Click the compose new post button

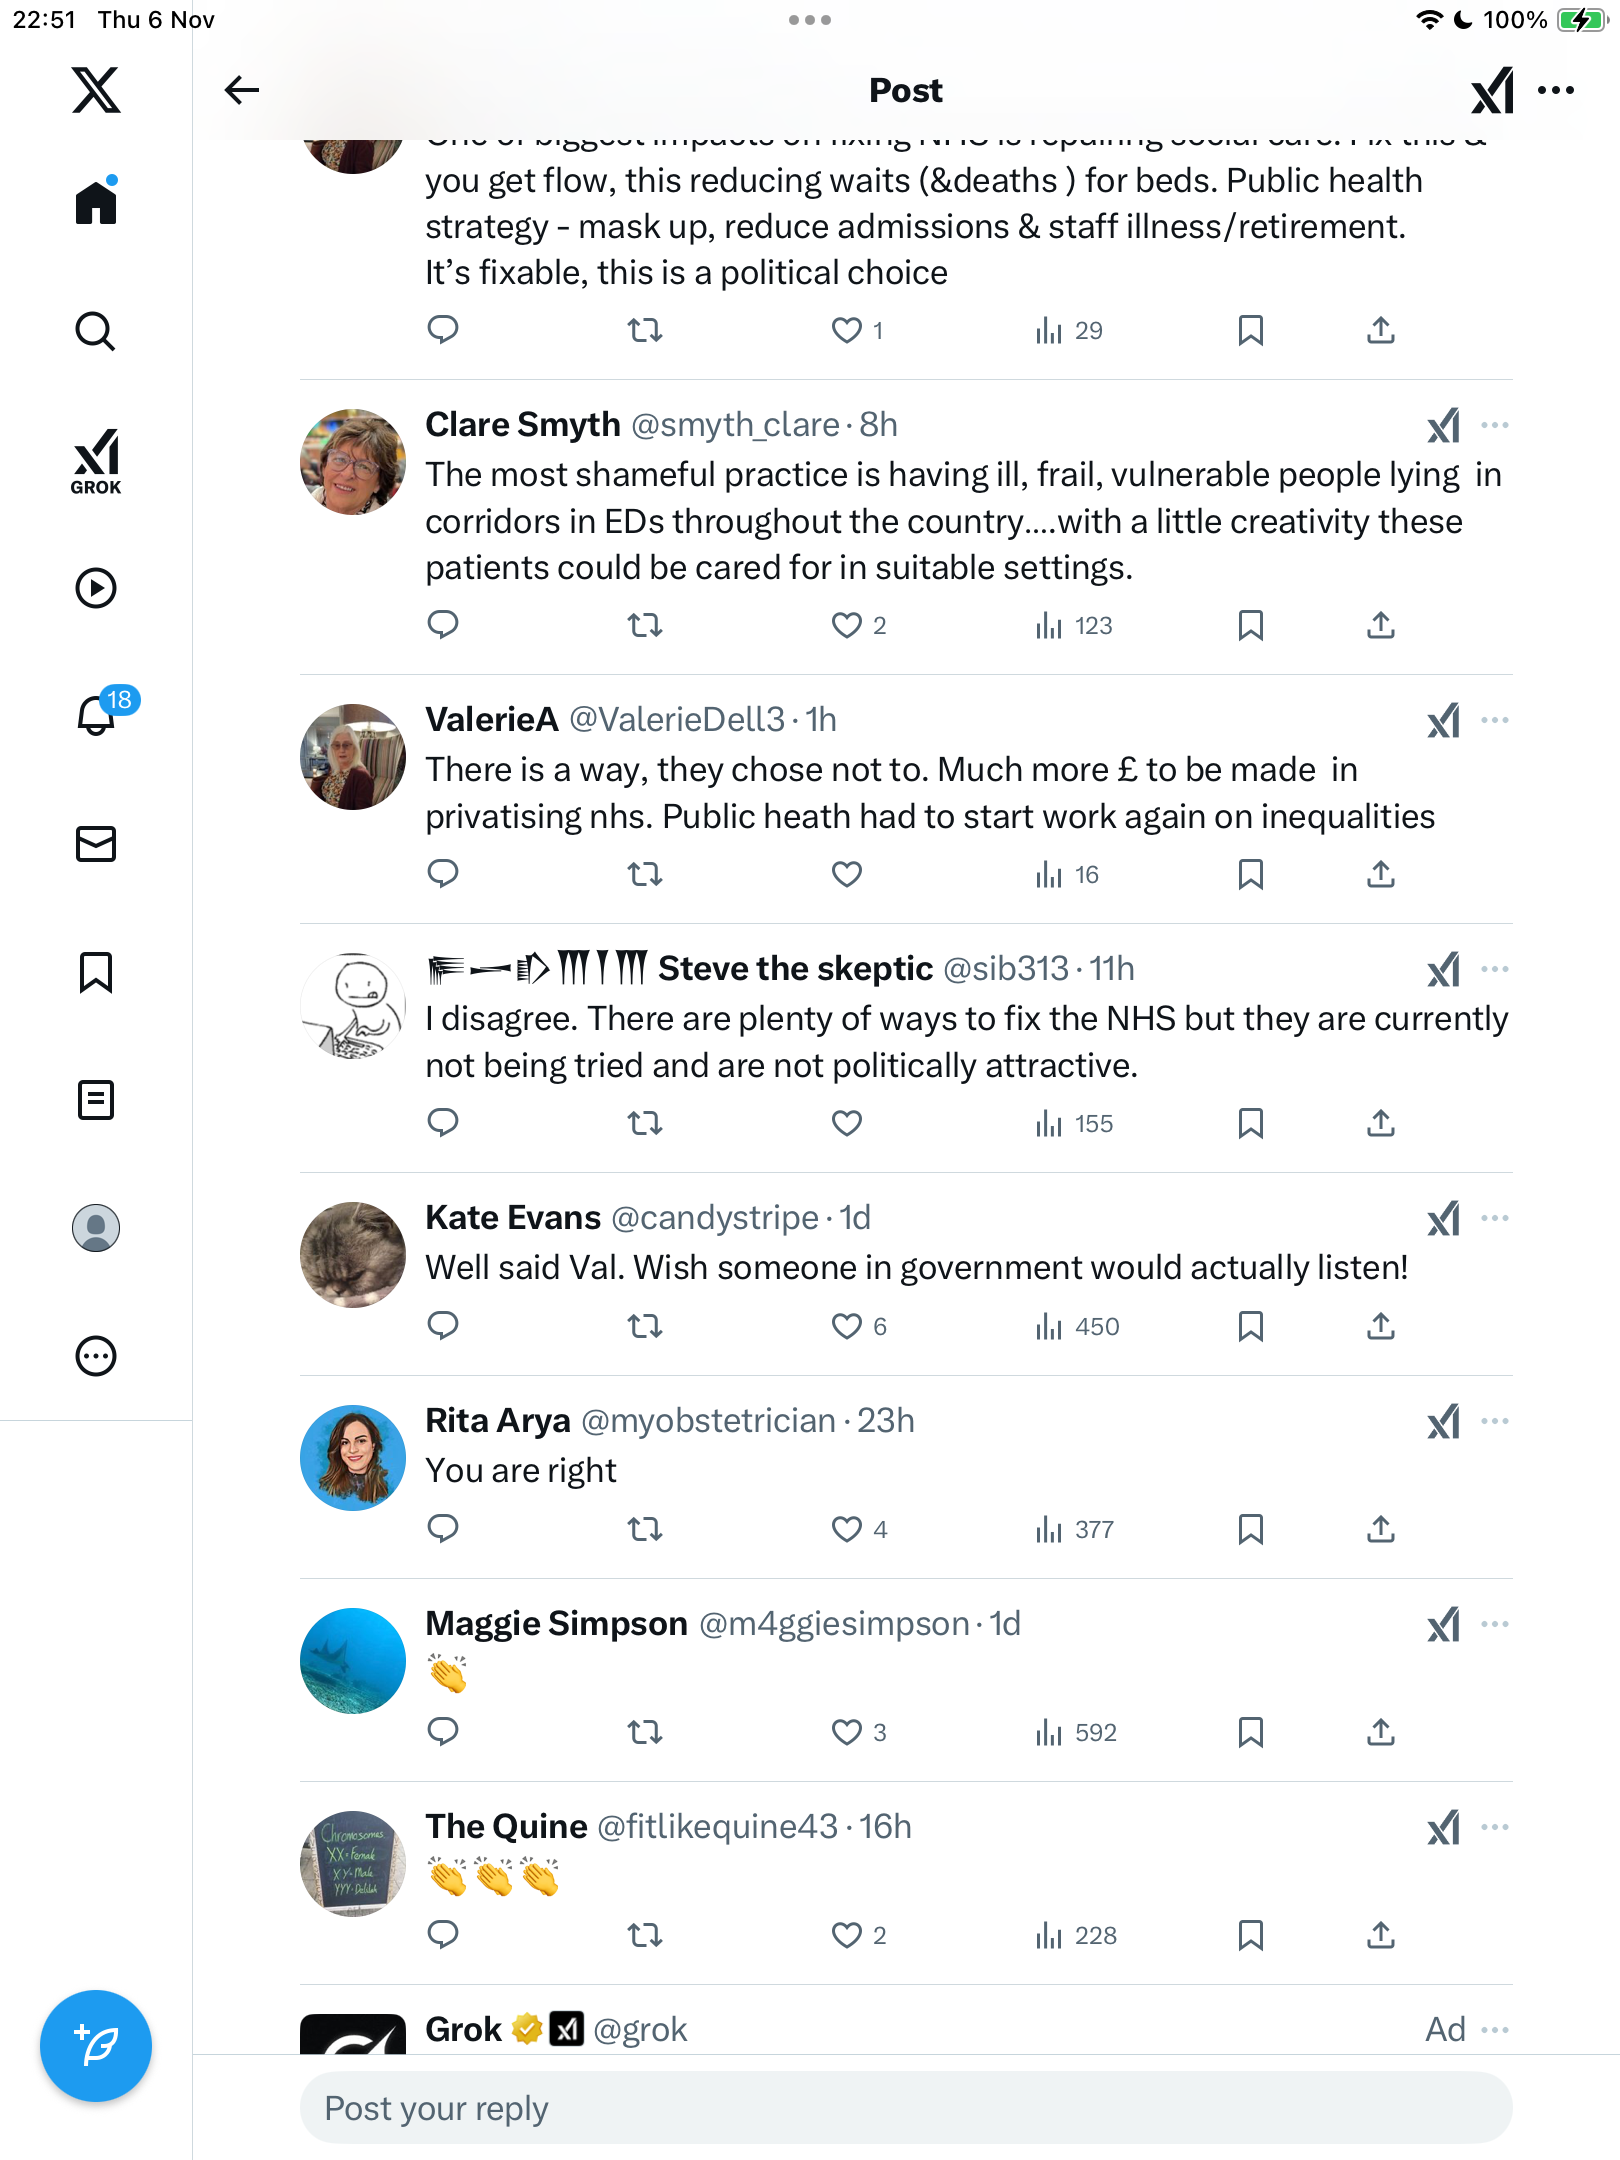96,2045
